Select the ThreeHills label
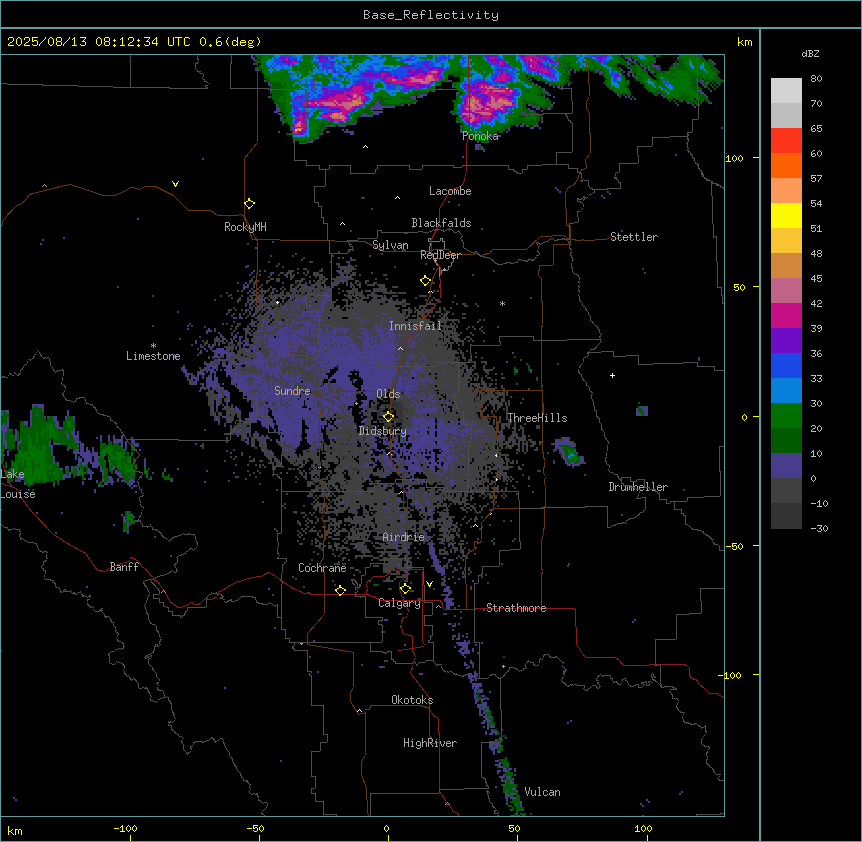Viewport: 862px width, 842px height. coord(537,418)
